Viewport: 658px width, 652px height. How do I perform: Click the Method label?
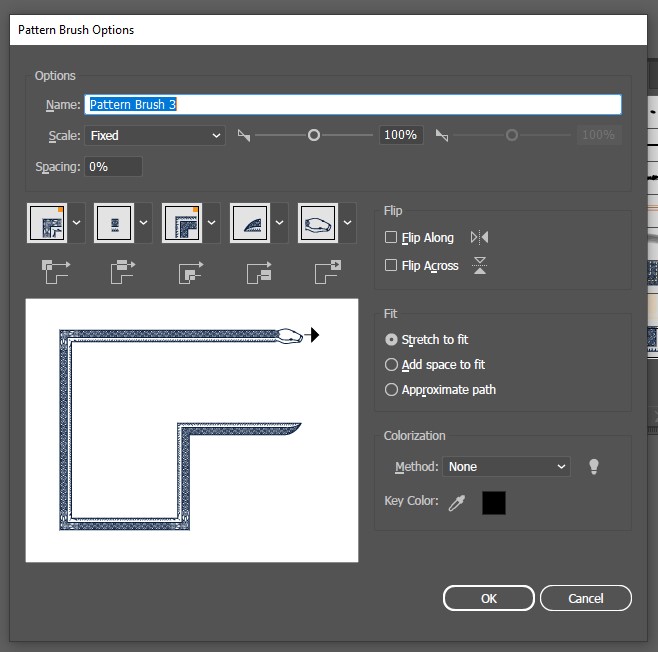point(417,467)
